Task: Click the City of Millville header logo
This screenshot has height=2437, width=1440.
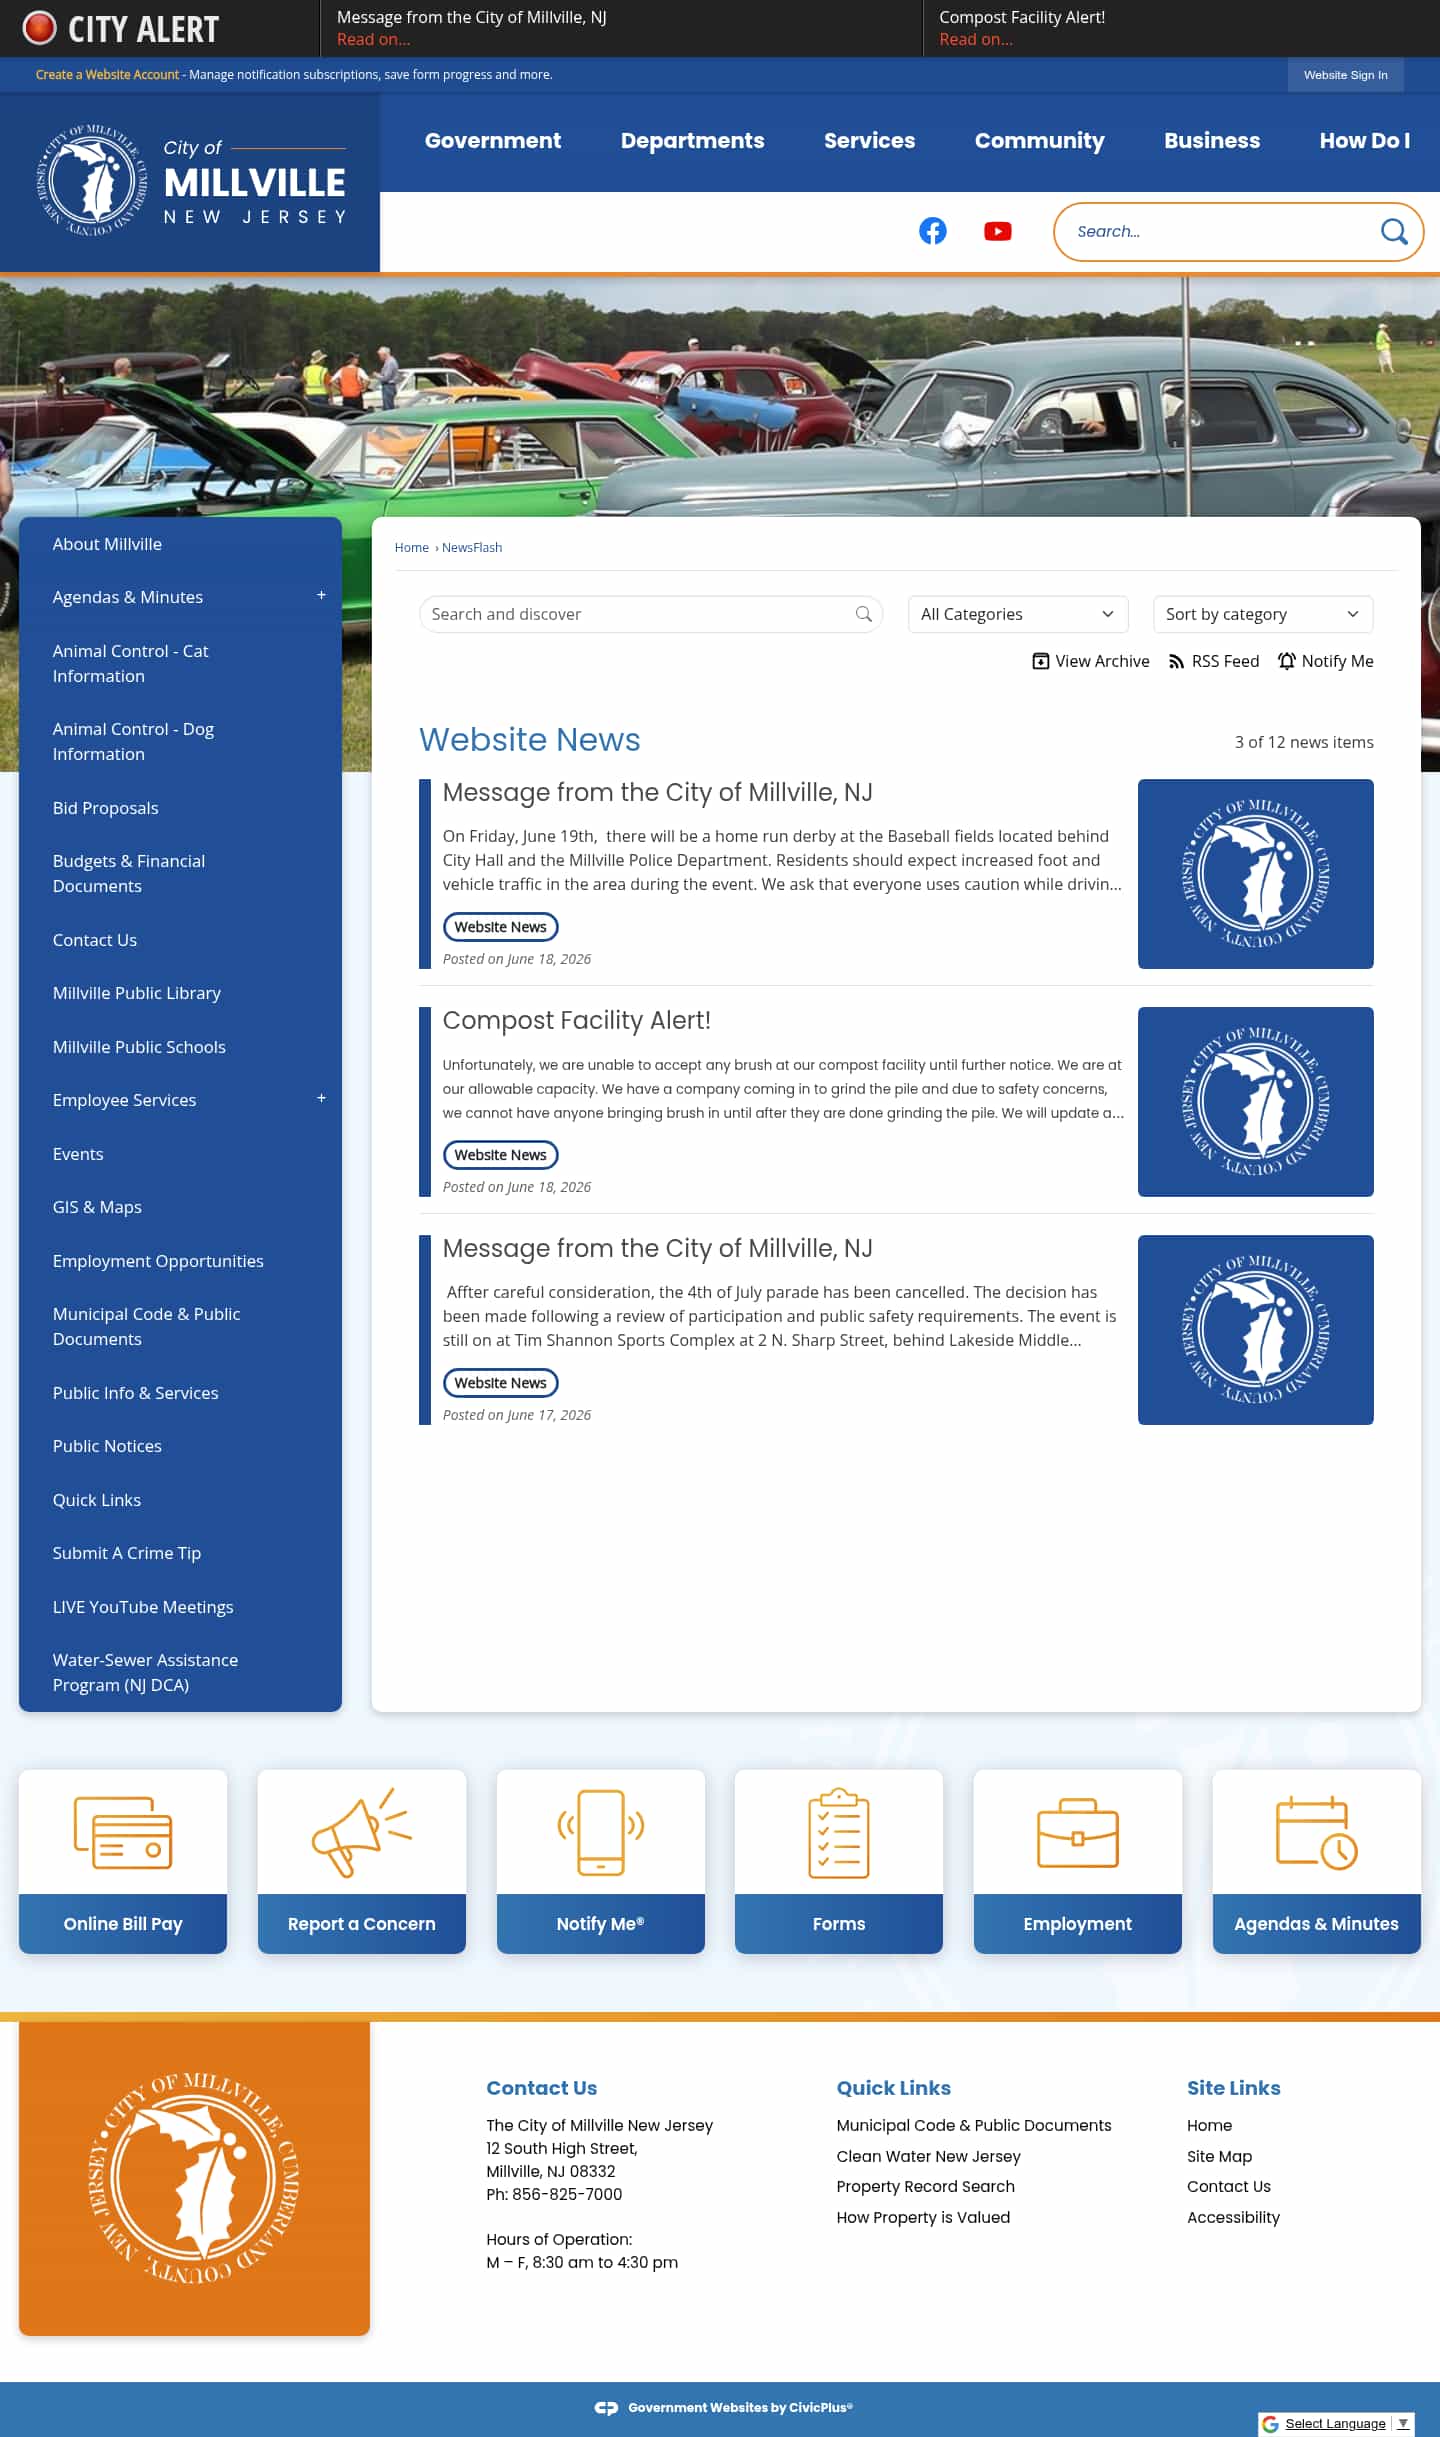Action: (190, 181)
